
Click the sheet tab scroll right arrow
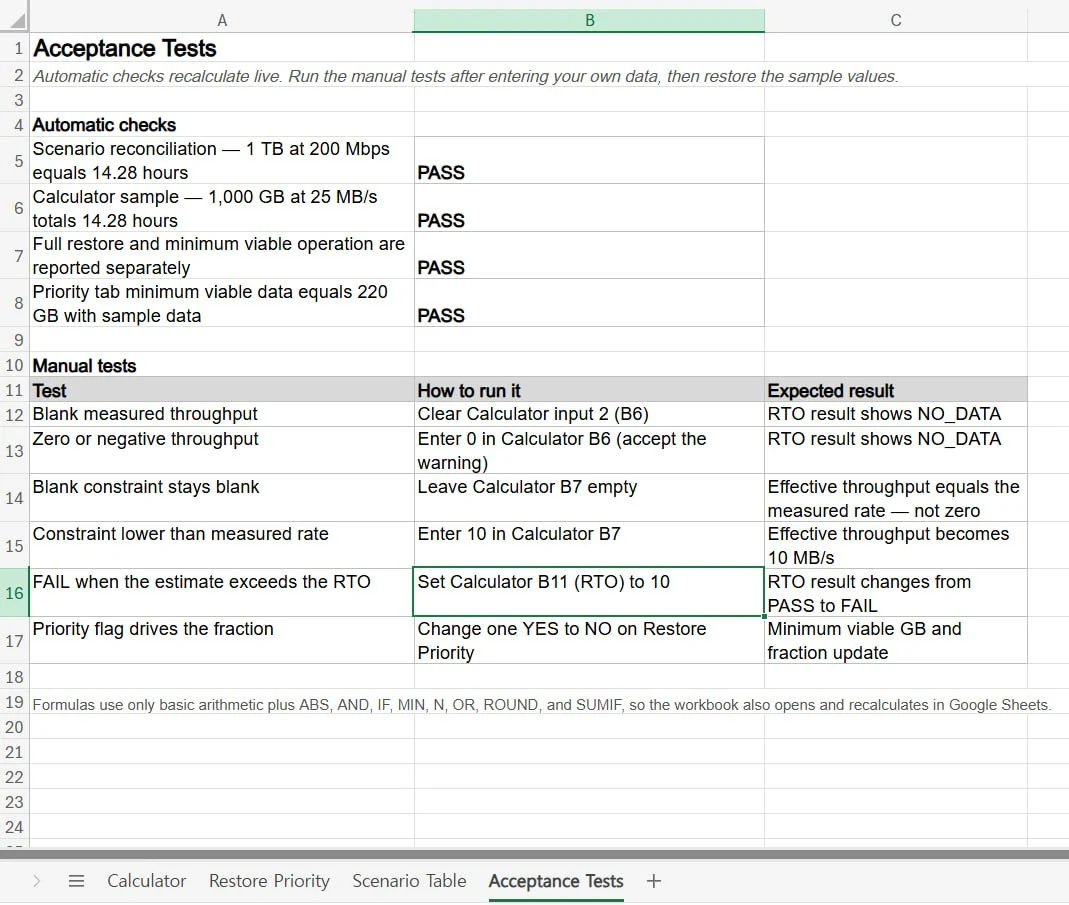point(37,881)
